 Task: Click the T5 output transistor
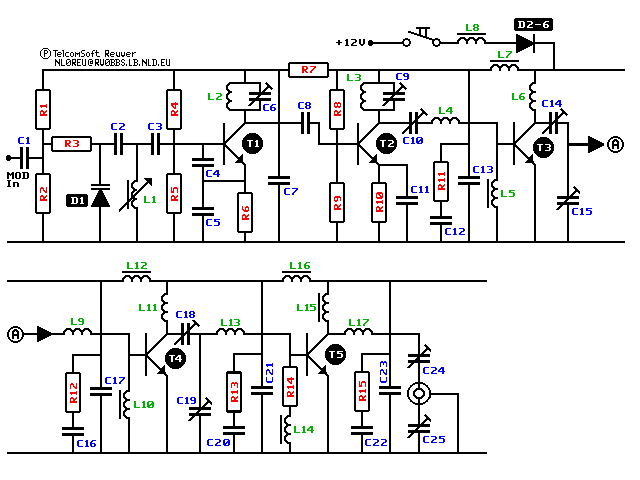(335, 355)
